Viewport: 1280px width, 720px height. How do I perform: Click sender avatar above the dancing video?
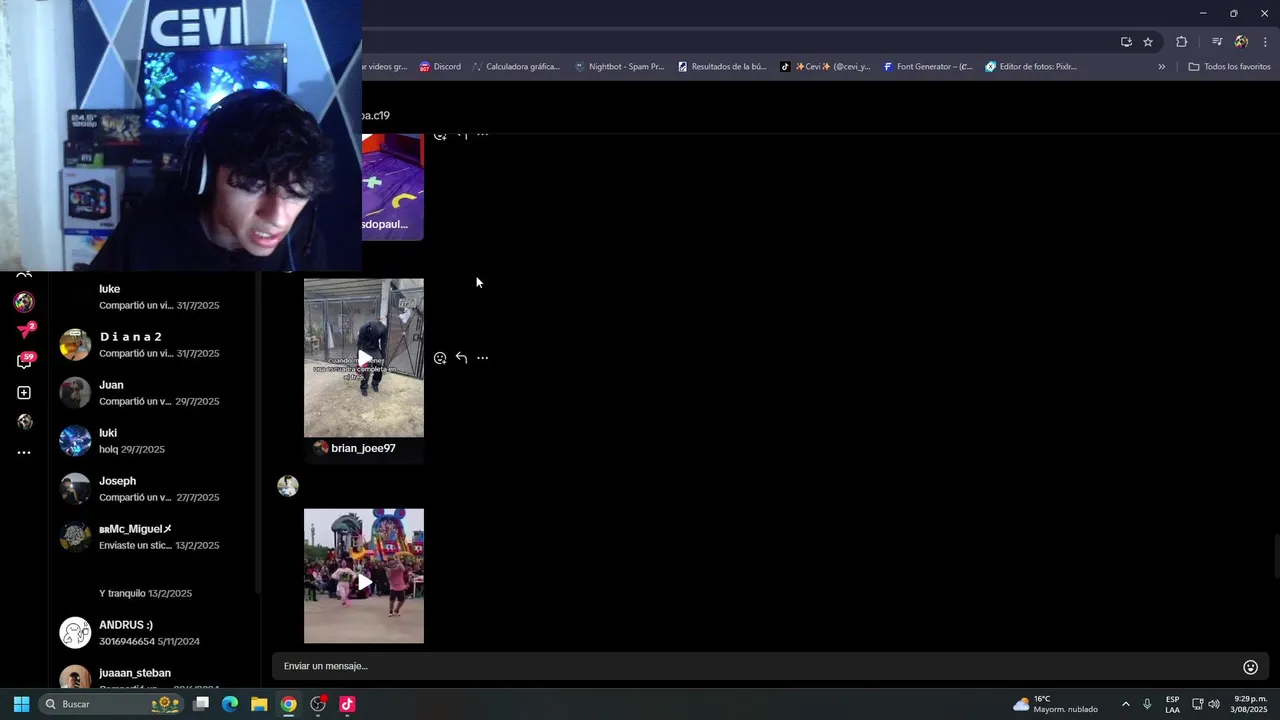coord(288,487)
